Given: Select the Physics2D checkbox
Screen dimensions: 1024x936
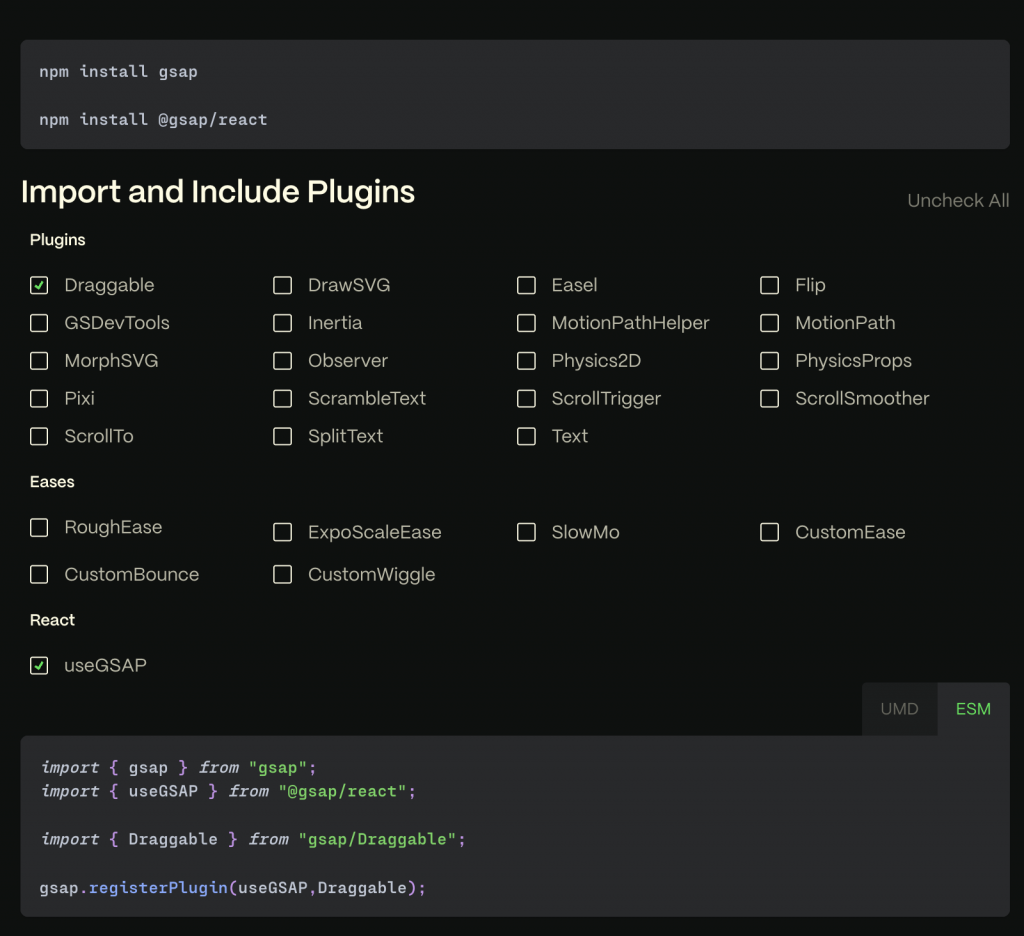Looking at the screenshot, I should click(x=526, y=361).
